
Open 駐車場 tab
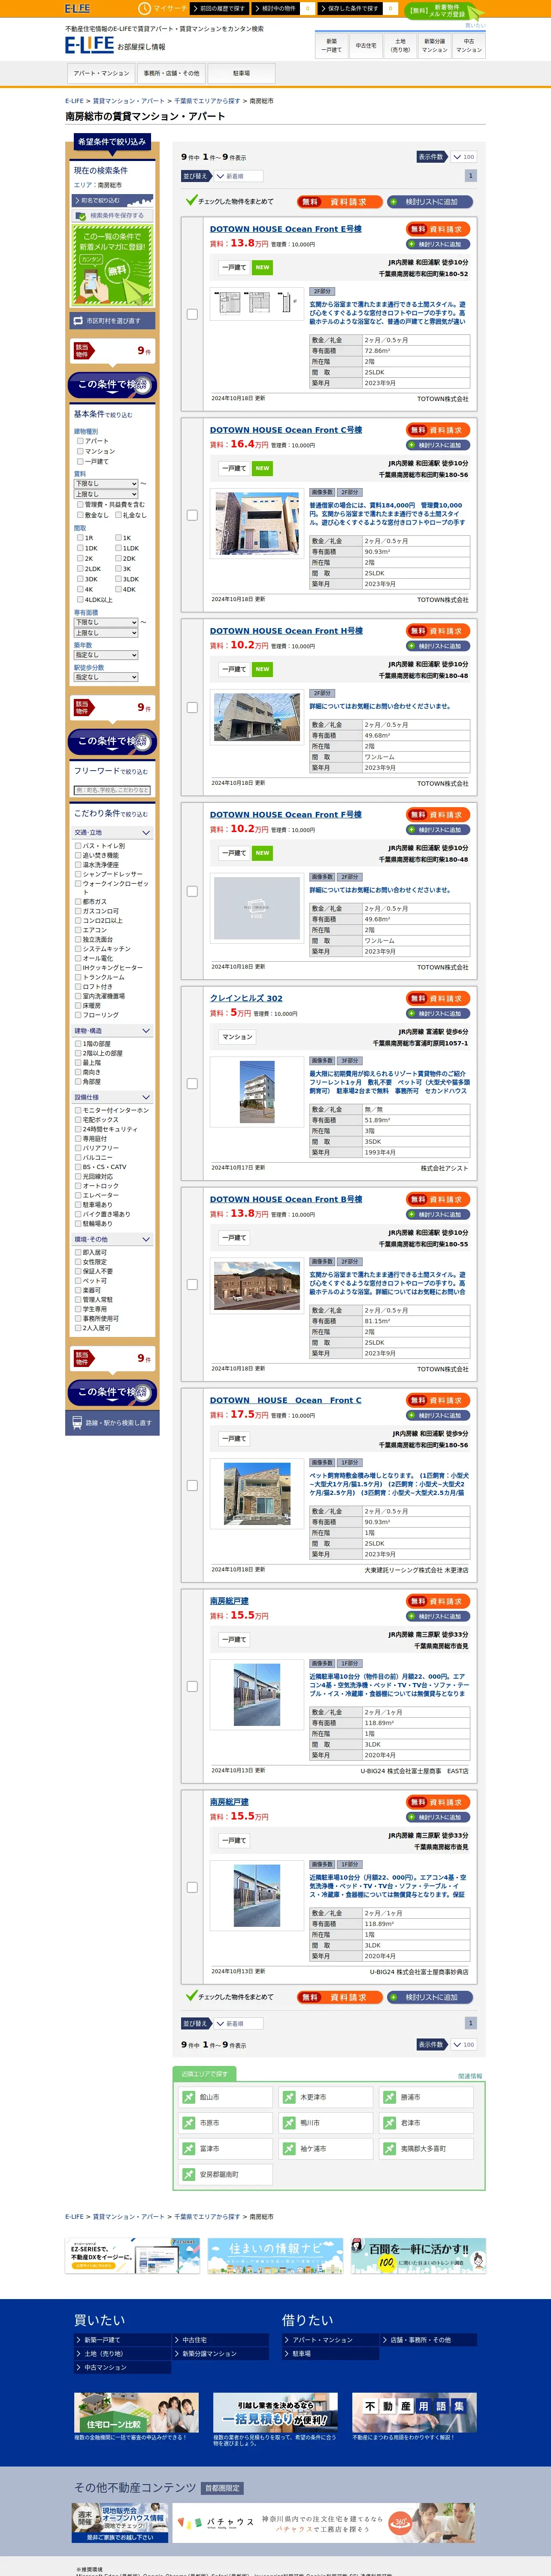click(241, 73)
